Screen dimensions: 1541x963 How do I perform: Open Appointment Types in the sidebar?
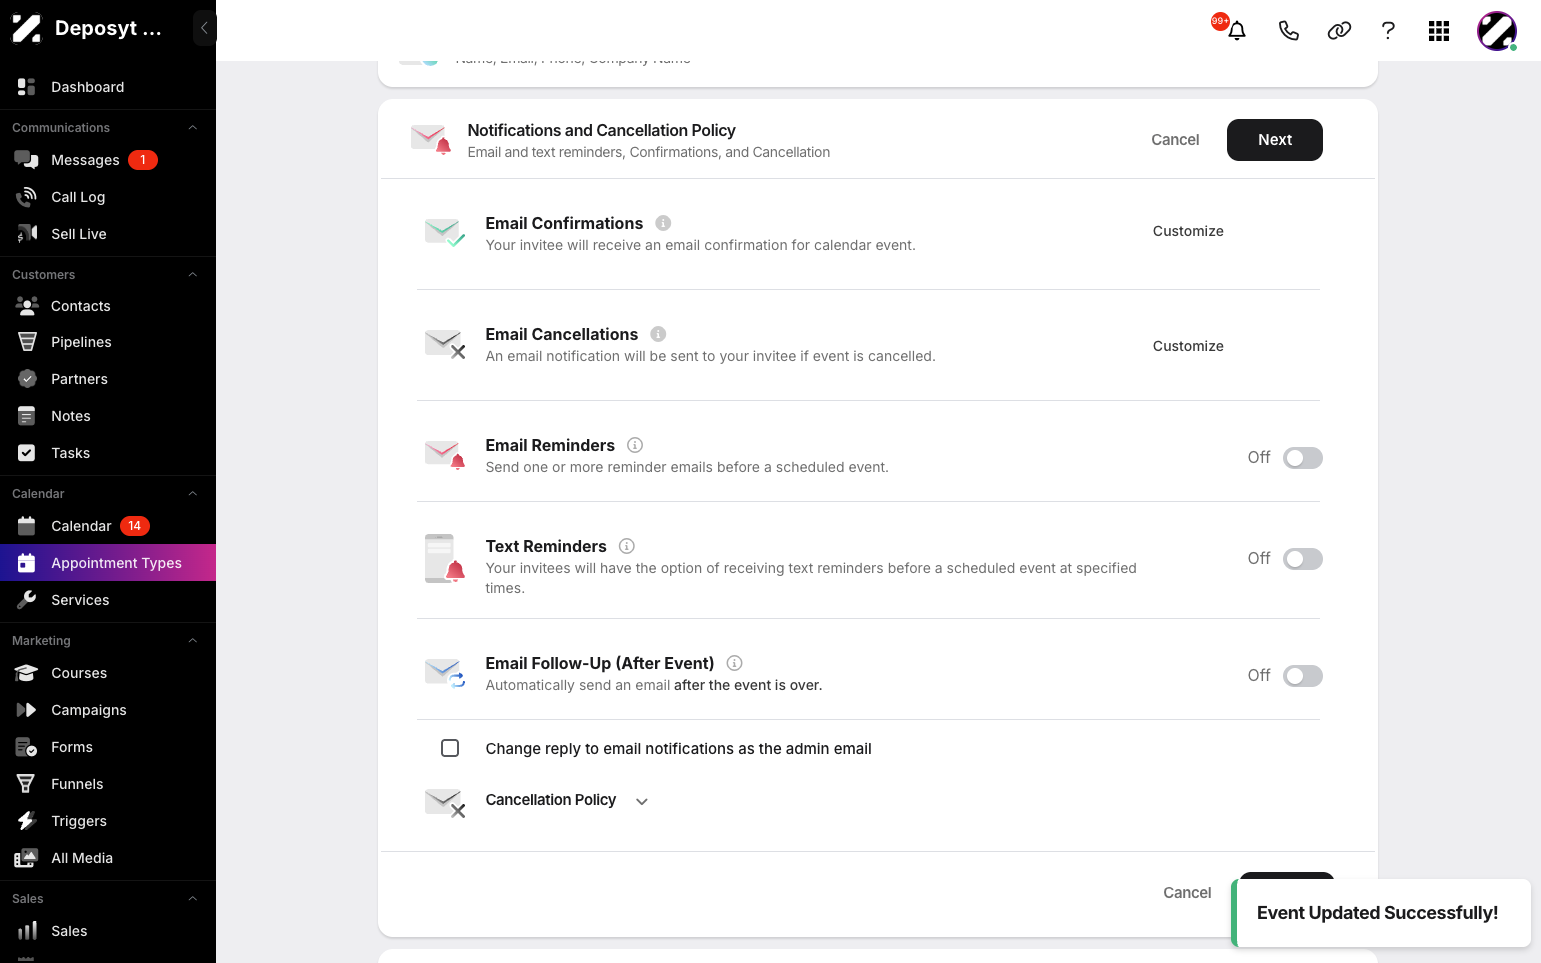108,563
